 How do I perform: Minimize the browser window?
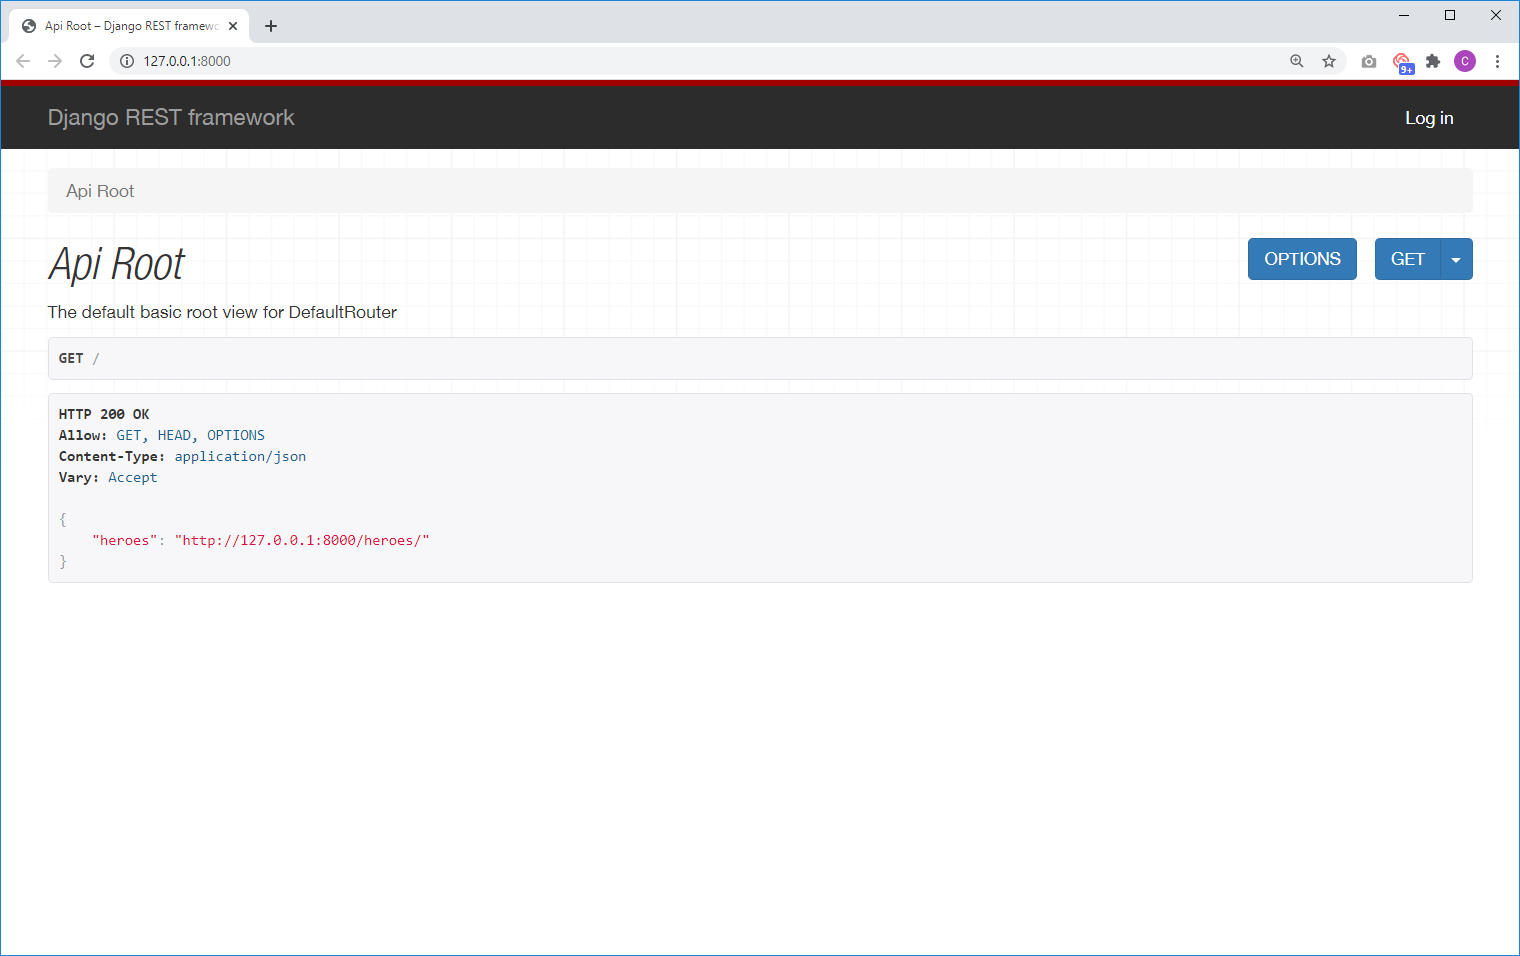(1404, 15)
